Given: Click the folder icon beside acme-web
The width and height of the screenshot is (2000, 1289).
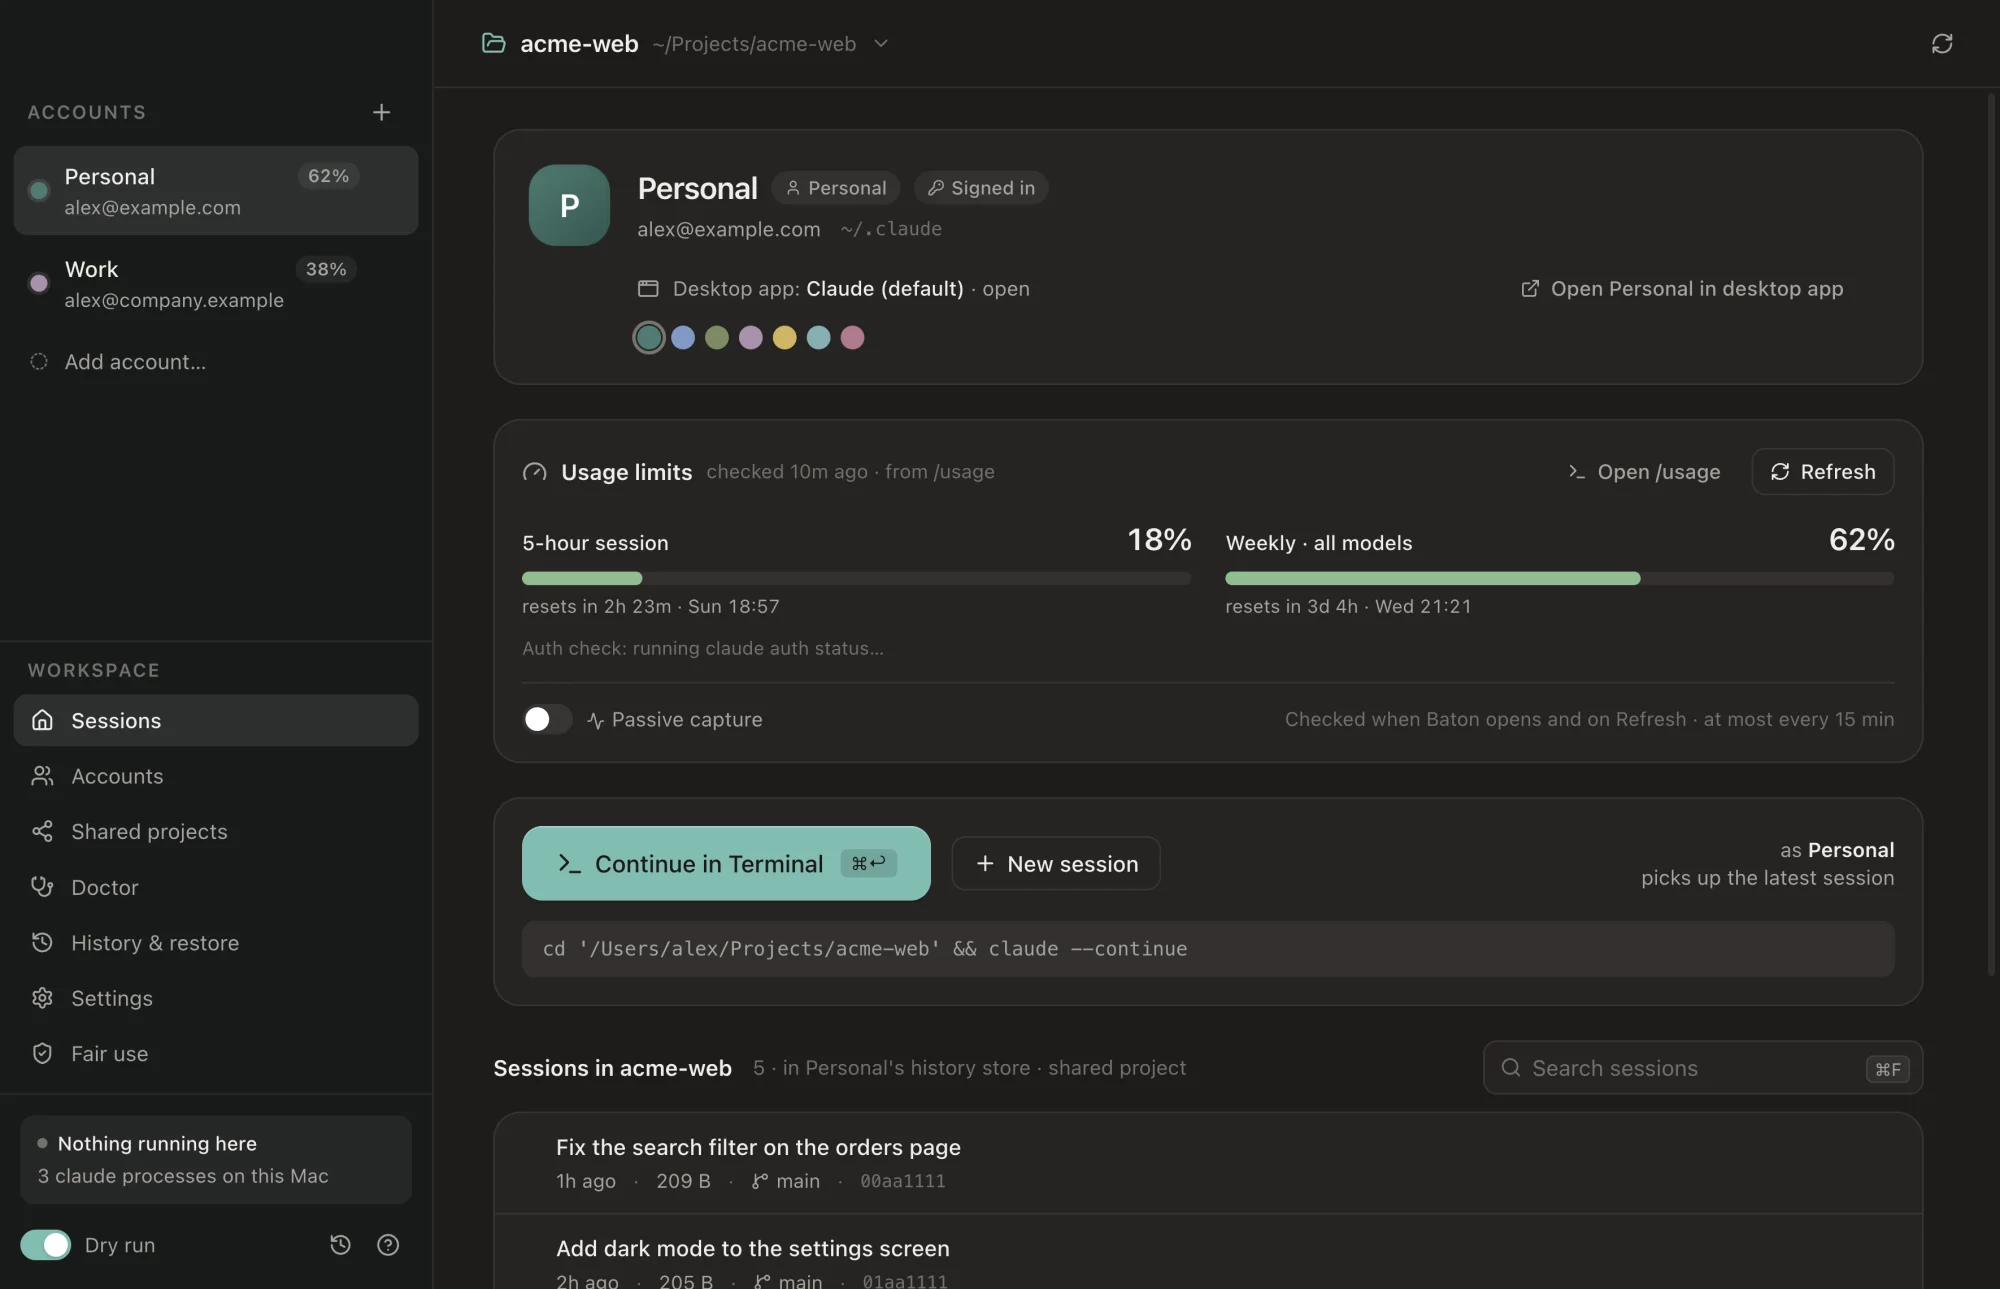Looking at the screenshot, I should click(x=493, y=43).
